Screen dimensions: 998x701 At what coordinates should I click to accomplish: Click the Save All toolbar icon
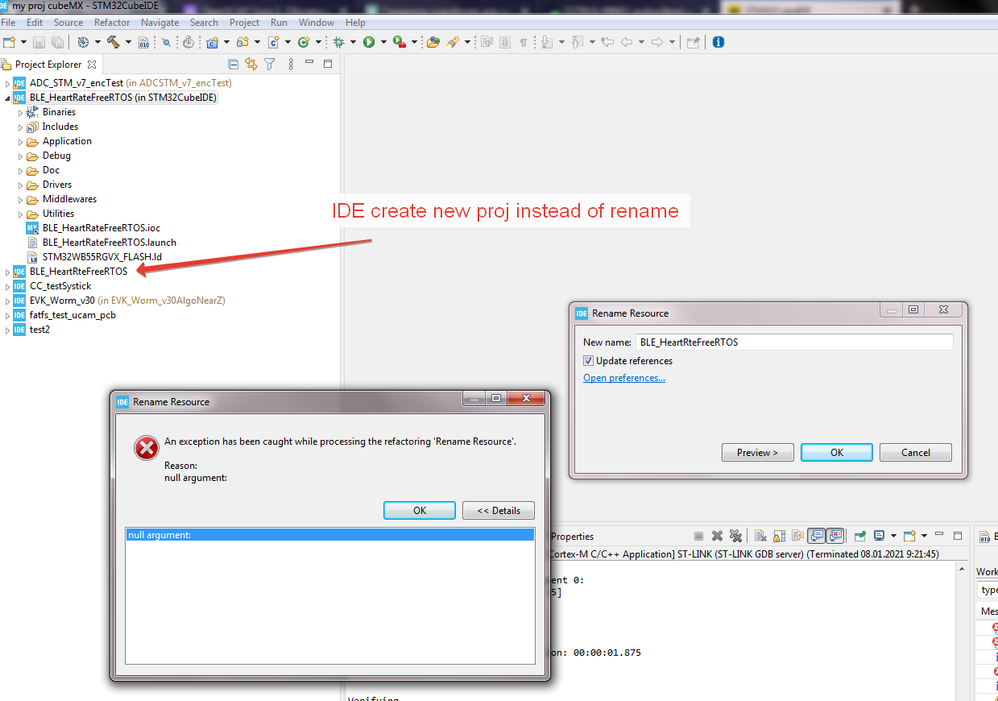[x=57, y=42]
